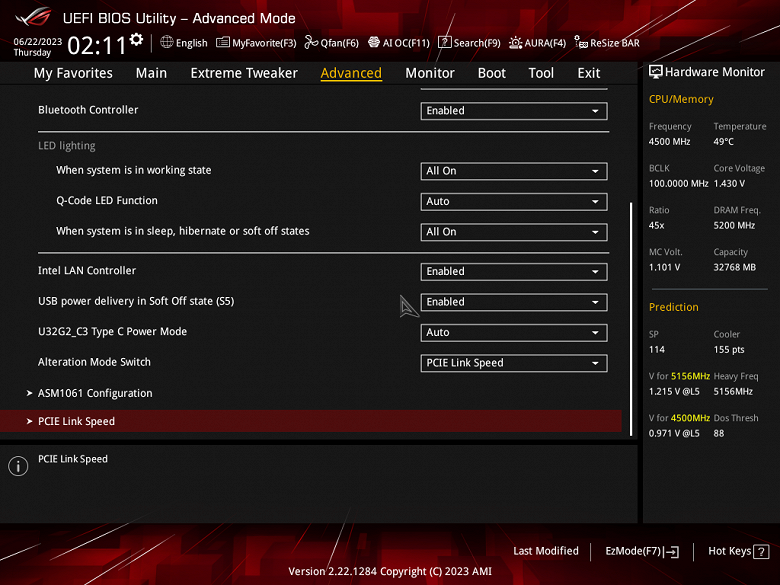Switch to the Extreme Tweaker tab
The image size is (780, 585).
click(244, 73)
